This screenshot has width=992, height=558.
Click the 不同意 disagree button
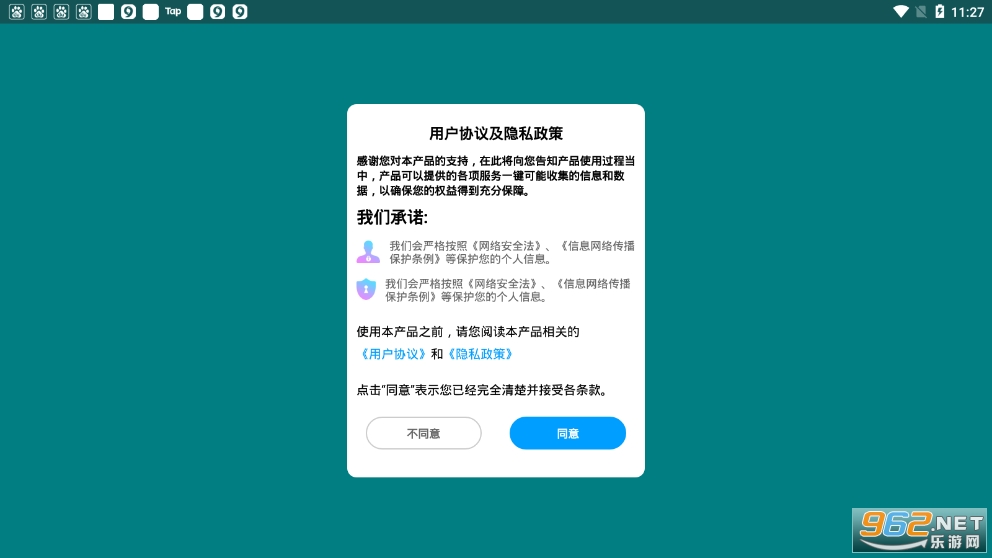[x=423, y=433]
